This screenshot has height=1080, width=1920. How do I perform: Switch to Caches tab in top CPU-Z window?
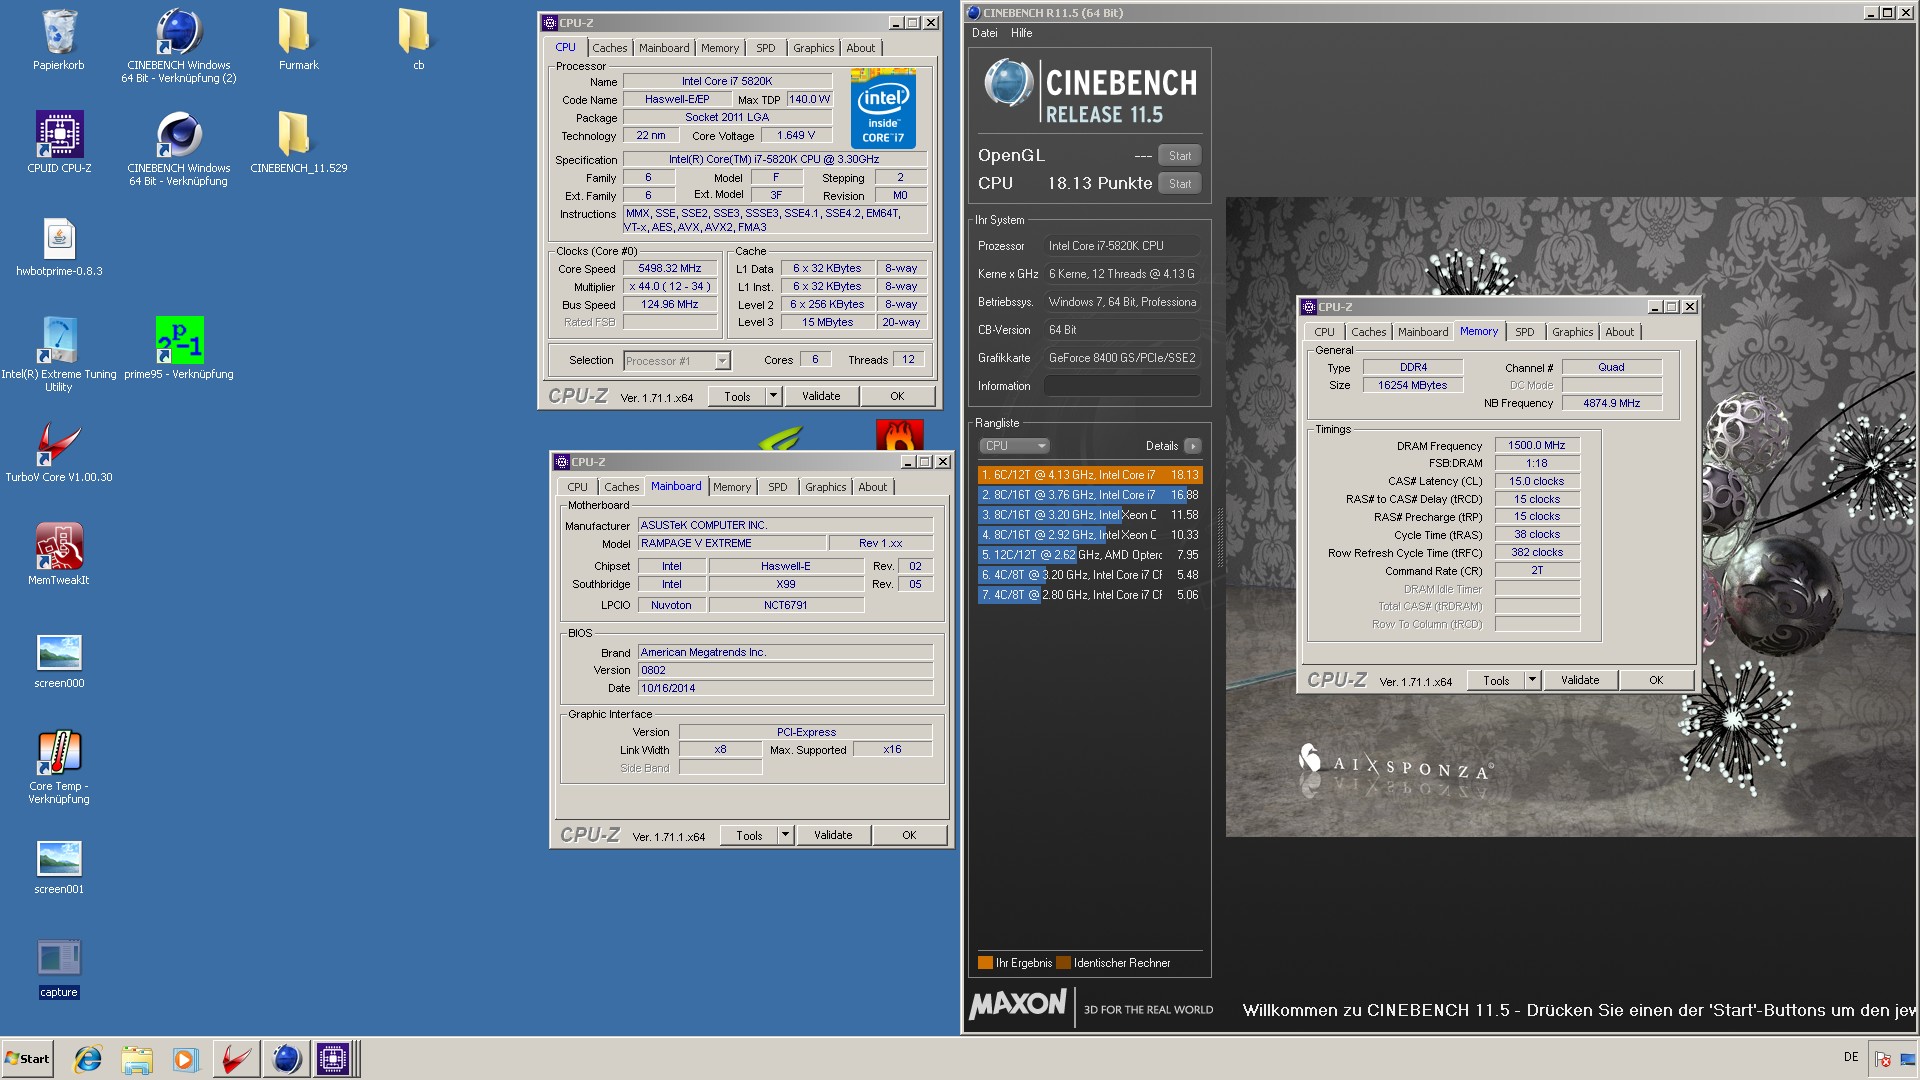pyautogui.click(x=609, y=48)
